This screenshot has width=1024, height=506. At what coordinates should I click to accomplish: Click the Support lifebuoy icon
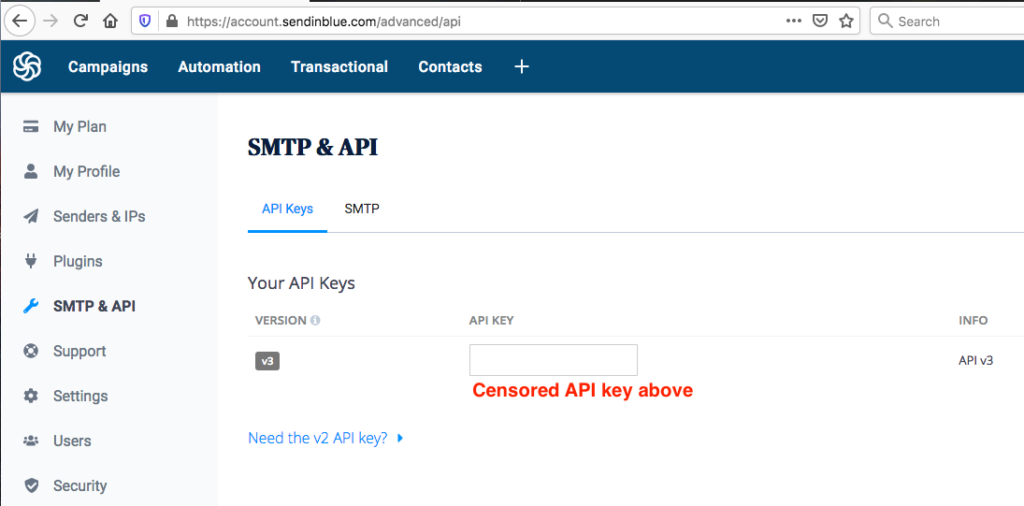coord(31,351)
